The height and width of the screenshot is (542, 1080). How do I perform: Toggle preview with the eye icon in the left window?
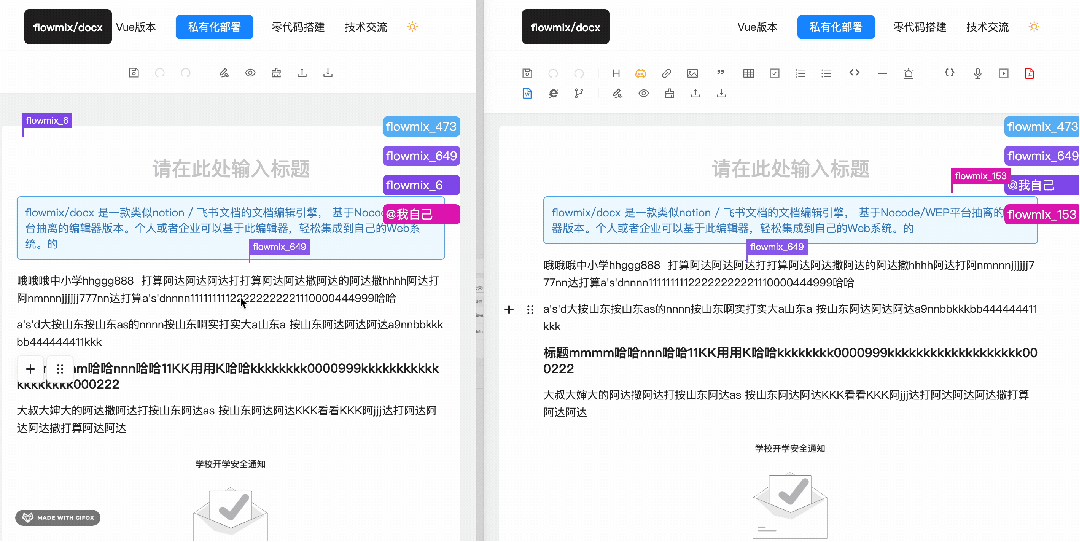click(250, 73)
